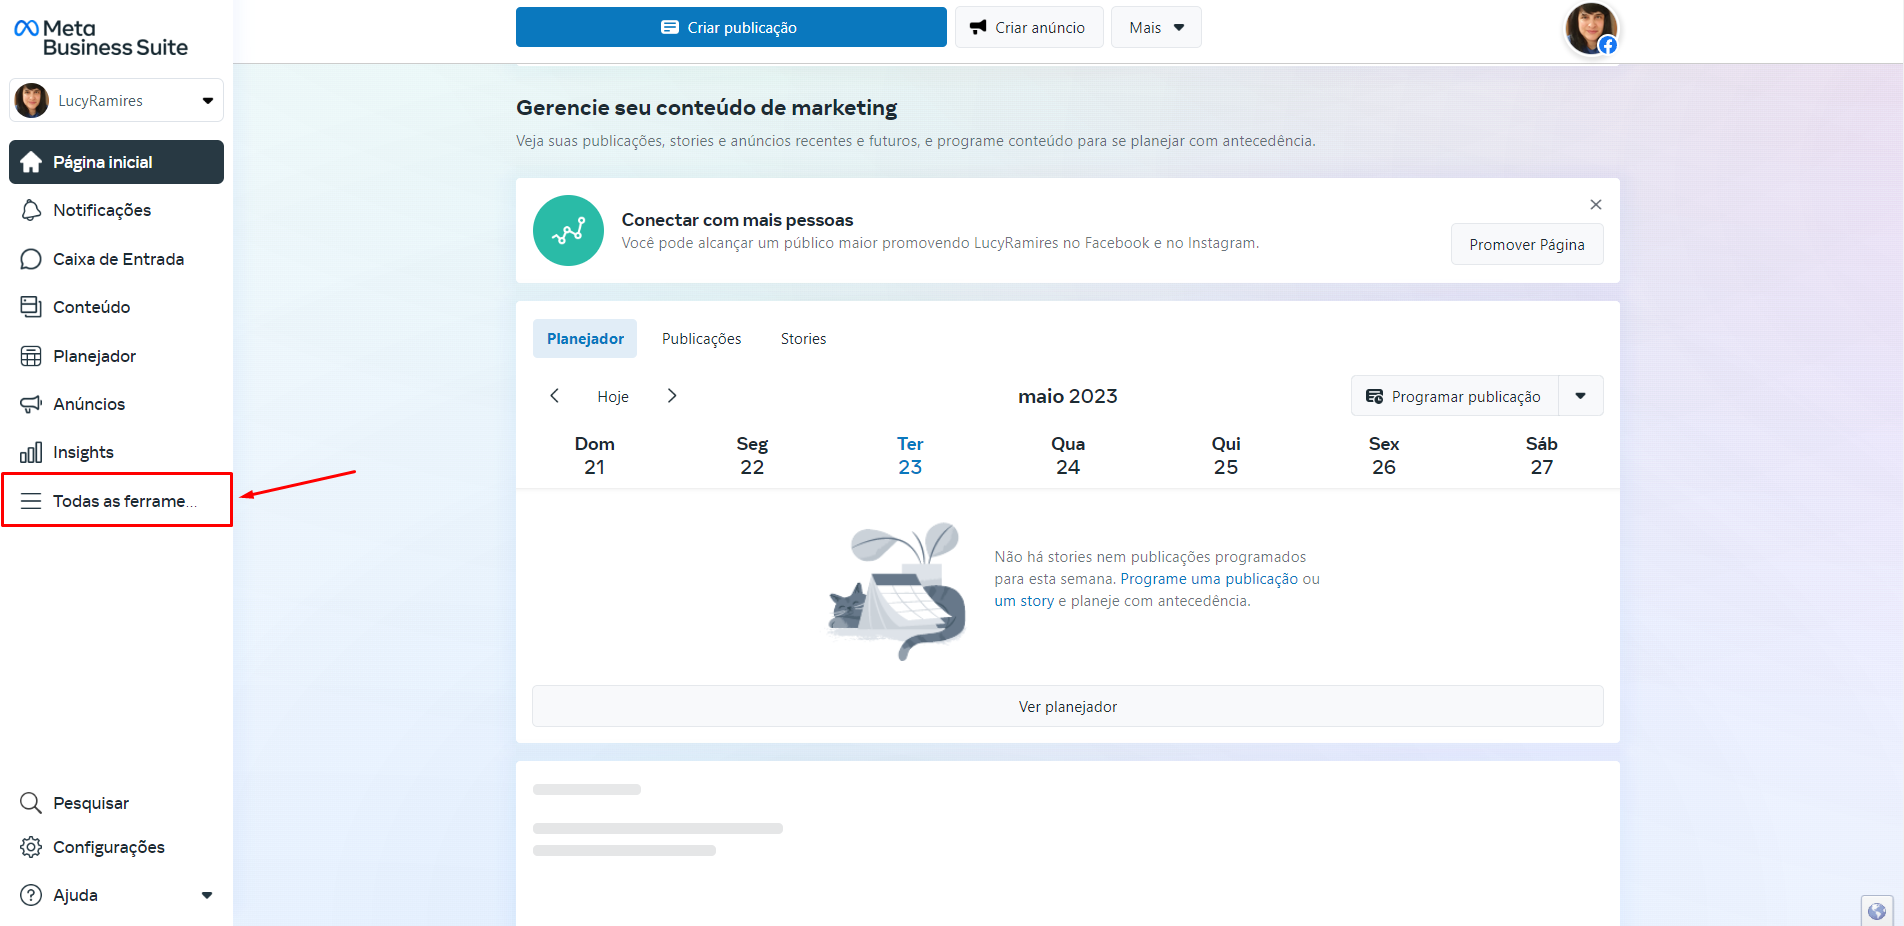The image size is (1904, 926).
Task: Select the Planejador tab
Action: click(x=585, y=339)
